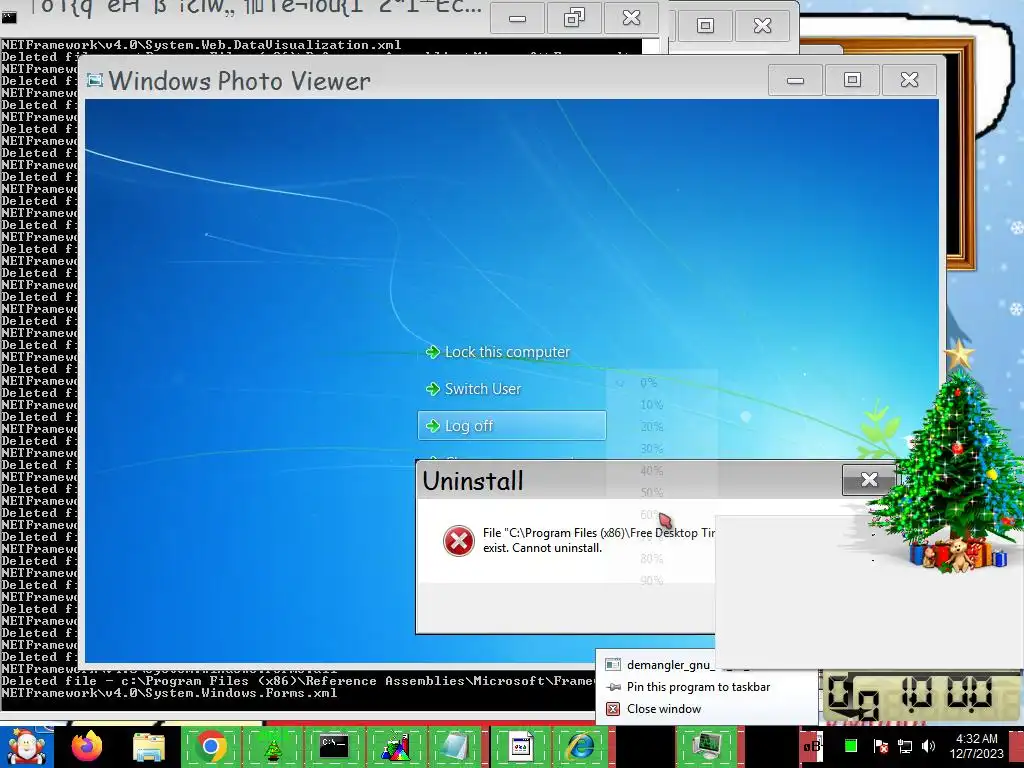Viewport: 1024px width, 768px height.
Task: Open the colorful flasks taskbar app
Action: pyautogui.click(x=396, y=746)
